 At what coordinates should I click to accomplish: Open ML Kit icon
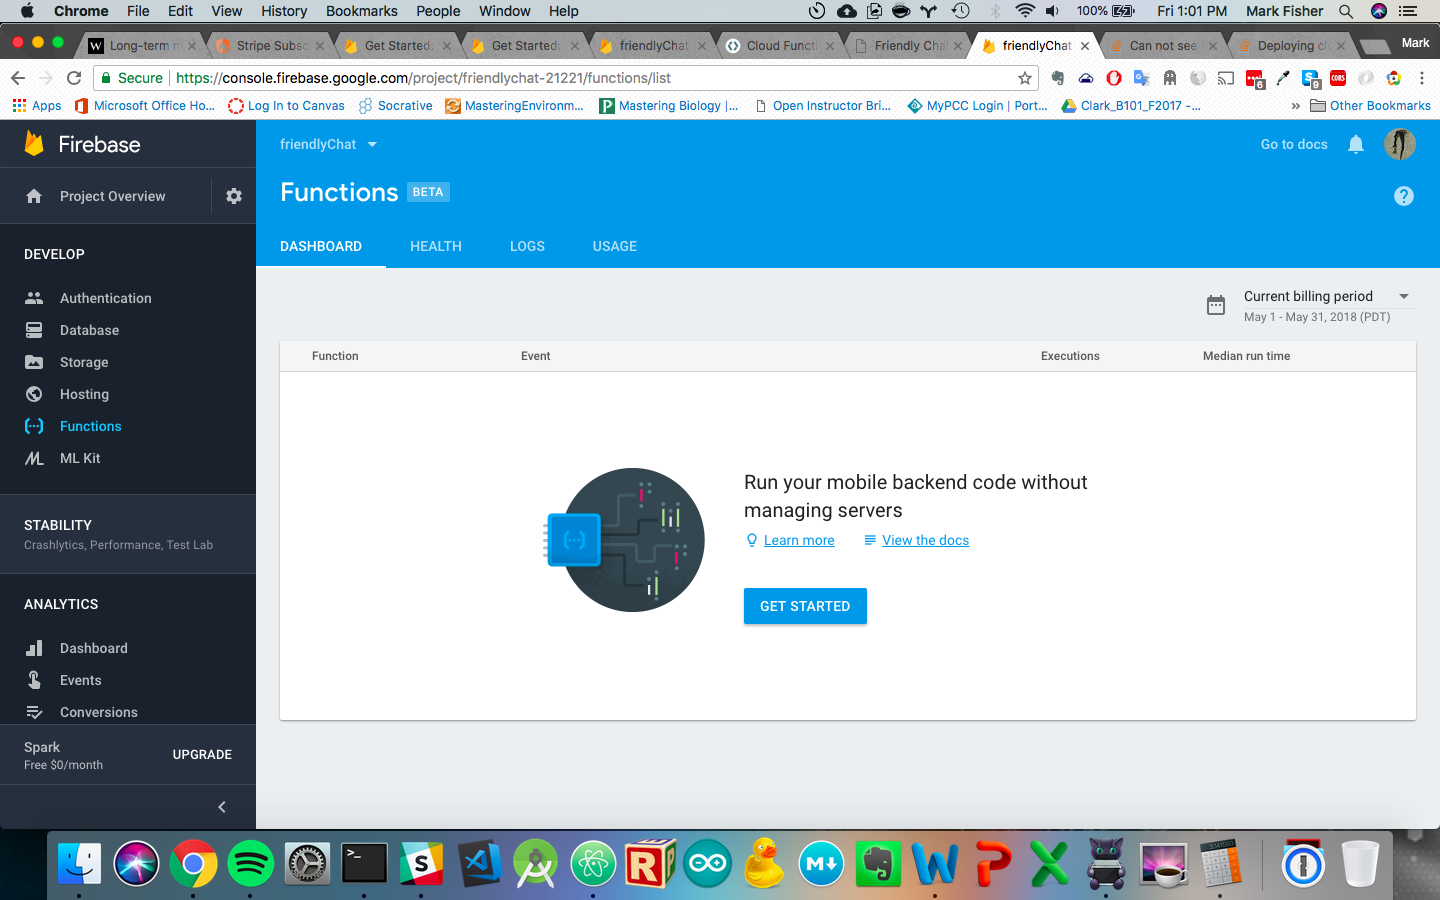34,458
